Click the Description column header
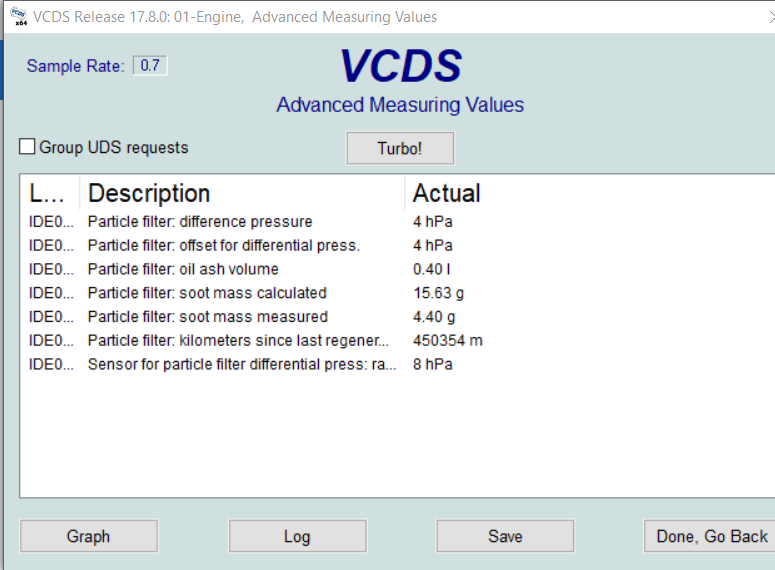Screen dimensions: 775x570 [x=242, y=193]
